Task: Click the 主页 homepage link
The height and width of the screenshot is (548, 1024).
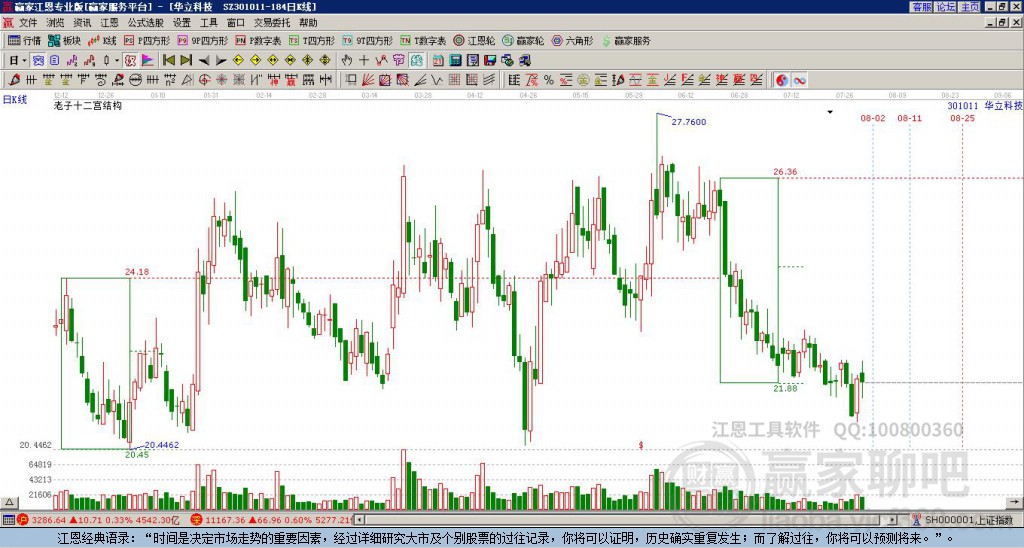Action: tap(970, 7)
